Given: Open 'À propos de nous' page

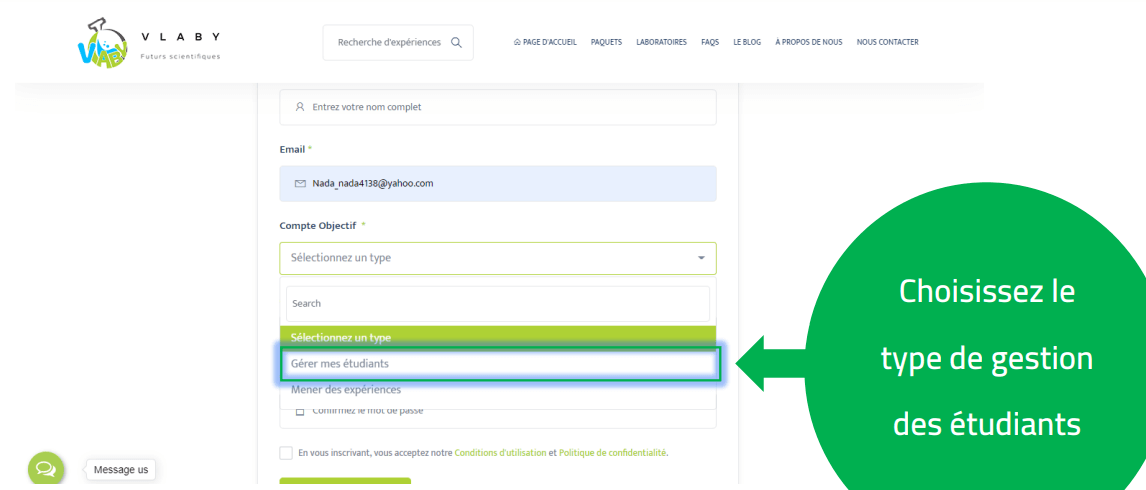Looking at the screenshot, I should pos(808,42).
